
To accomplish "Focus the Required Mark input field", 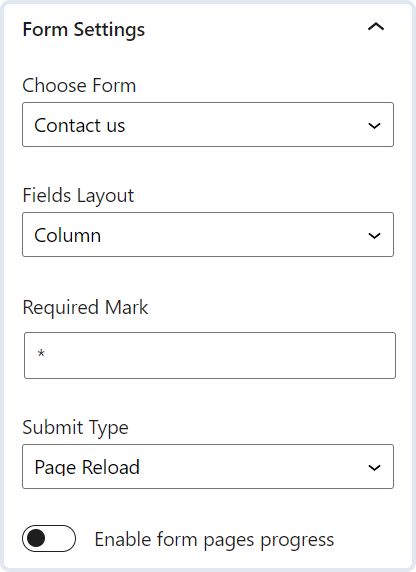I will tap(210, 355).
